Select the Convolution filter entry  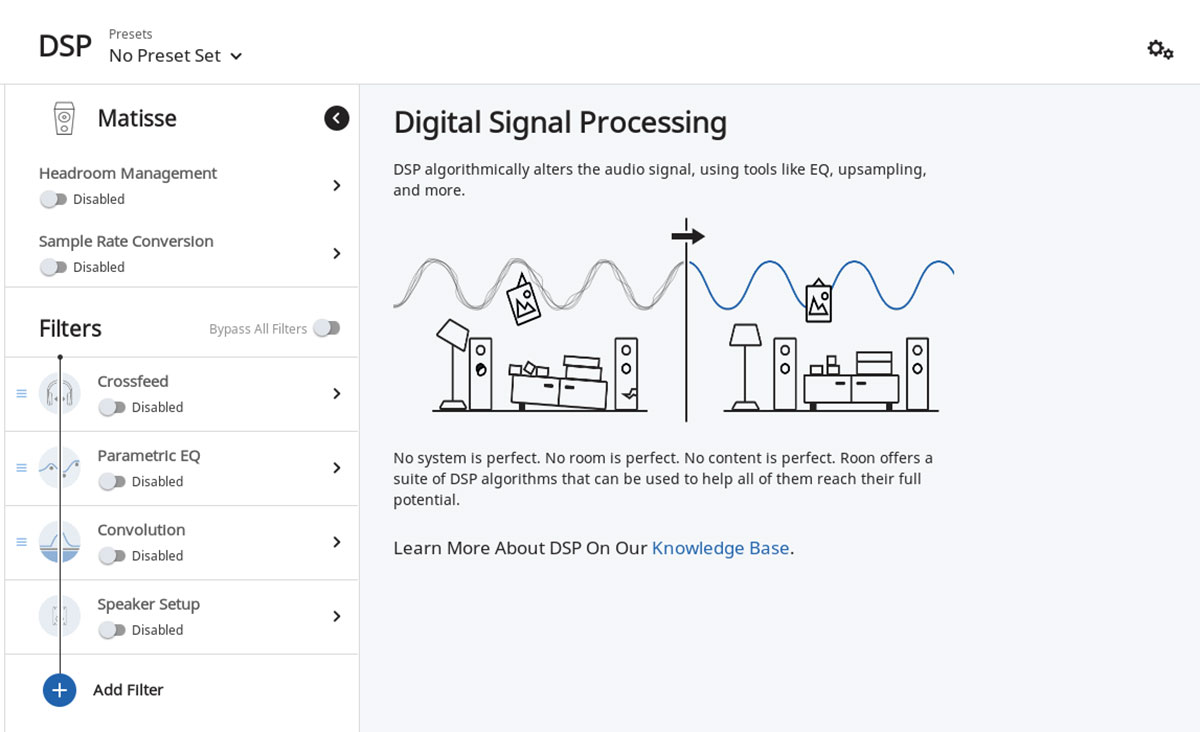point(141,530)
